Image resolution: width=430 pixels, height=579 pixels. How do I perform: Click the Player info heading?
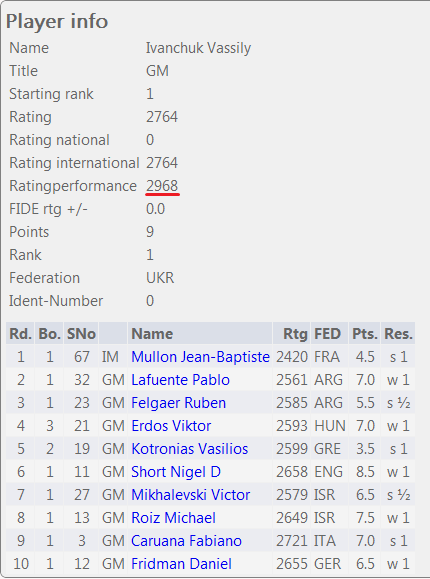(57, 21)
